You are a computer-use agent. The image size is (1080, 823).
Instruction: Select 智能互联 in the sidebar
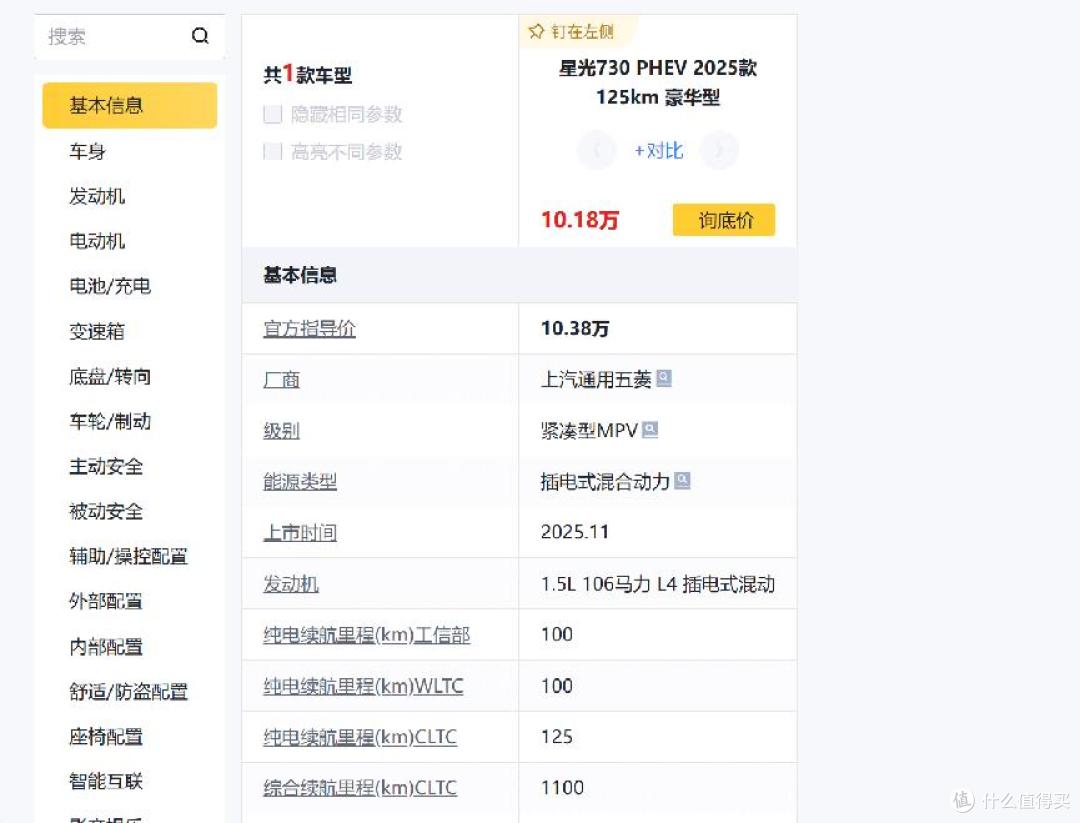click(x=106, y=781)
